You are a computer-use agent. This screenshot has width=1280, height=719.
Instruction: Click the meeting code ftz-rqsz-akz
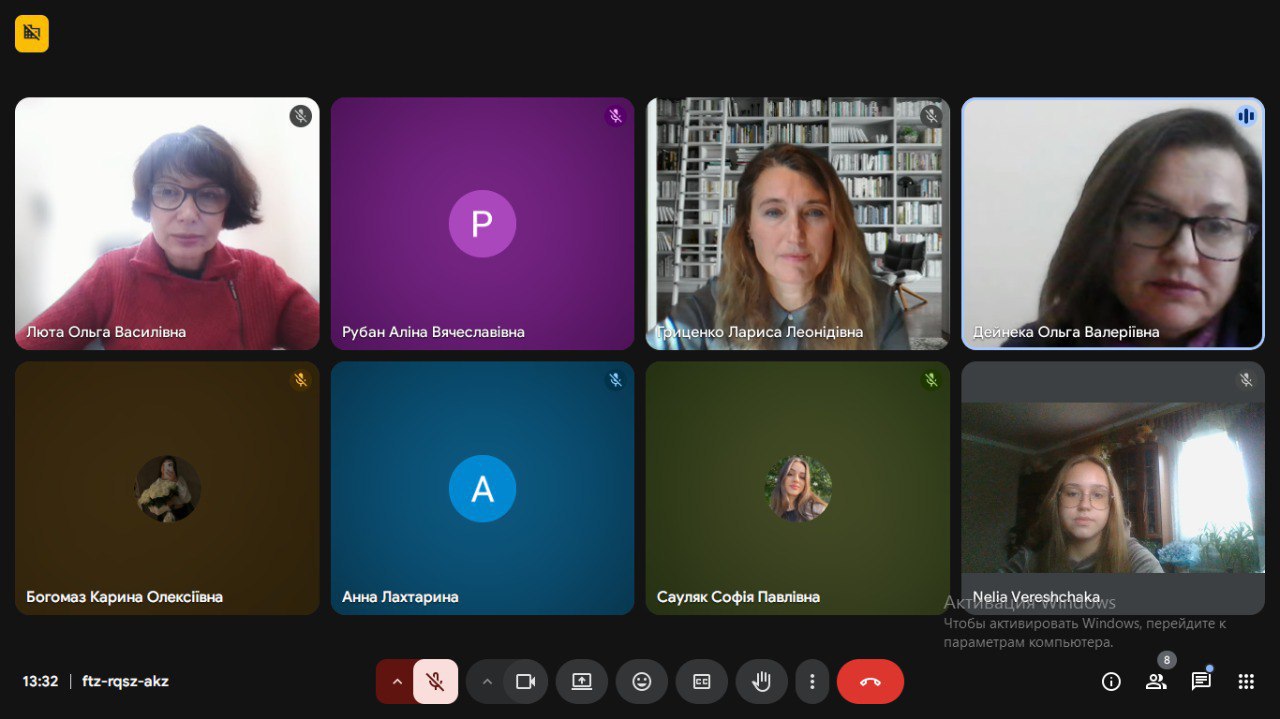[125, 682]
